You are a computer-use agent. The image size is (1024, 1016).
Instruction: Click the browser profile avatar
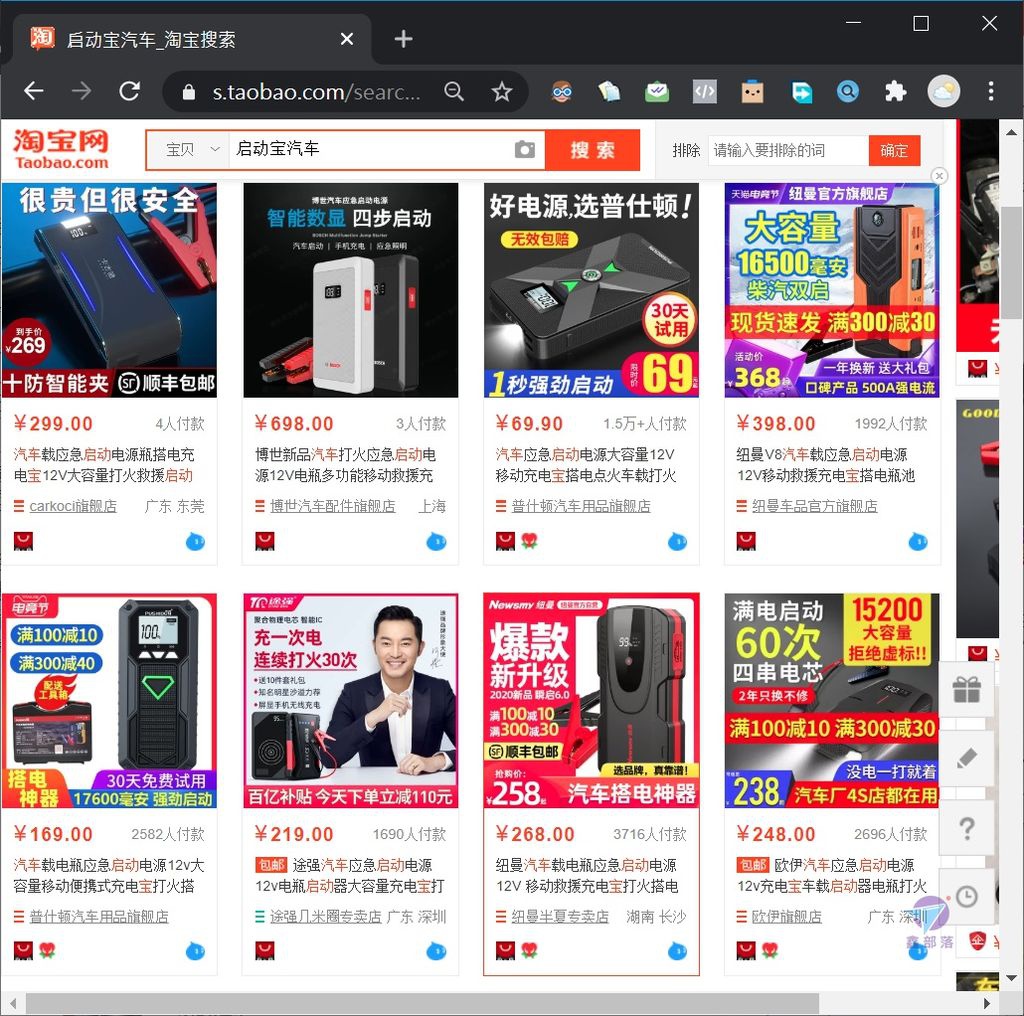pyautogui.click(x=944, y=91)
